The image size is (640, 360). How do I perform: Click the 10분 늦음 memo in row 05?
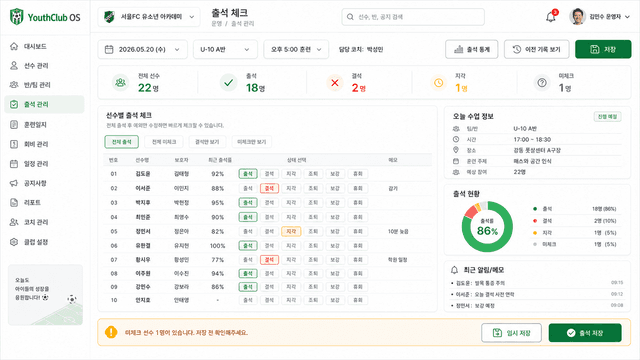click(x=398, y=231)
